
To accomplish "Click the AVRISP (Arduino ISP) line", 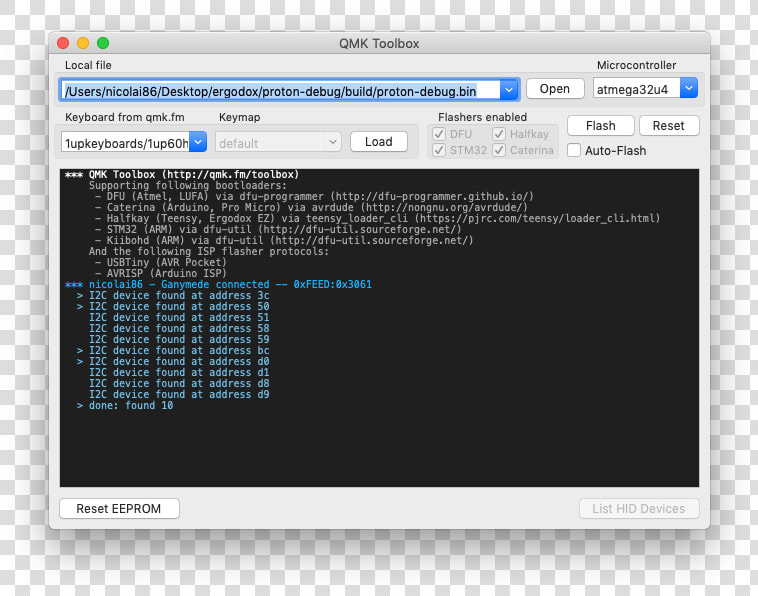I will point(160,274).
